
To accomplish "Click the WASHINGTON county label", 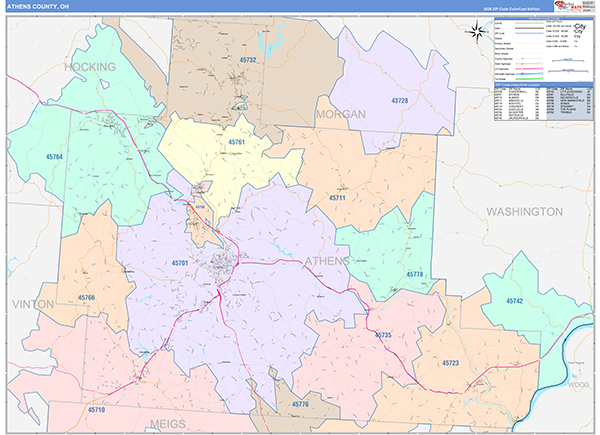I will [525, 212].
